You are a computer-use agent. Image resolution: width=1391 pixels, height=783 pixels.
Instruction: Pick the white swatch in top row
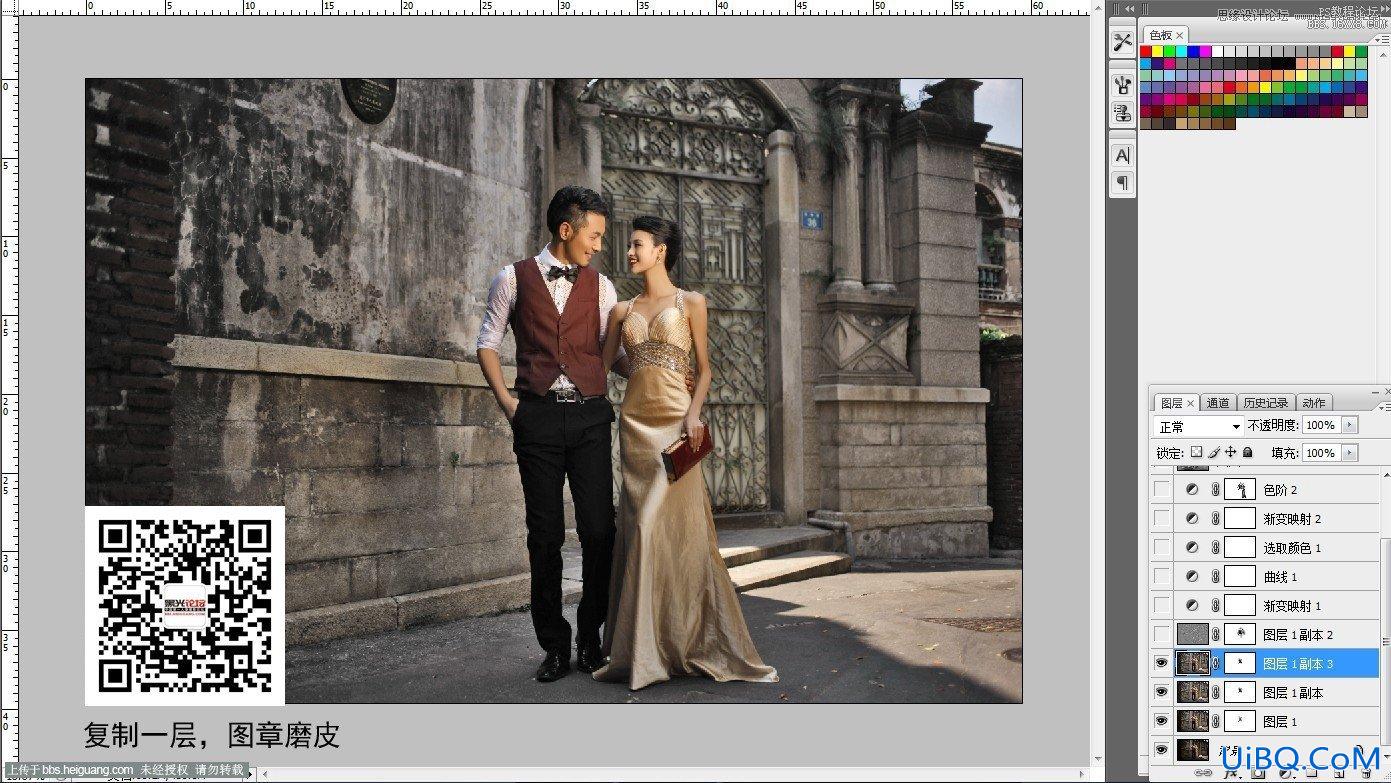pos(1218,52)
